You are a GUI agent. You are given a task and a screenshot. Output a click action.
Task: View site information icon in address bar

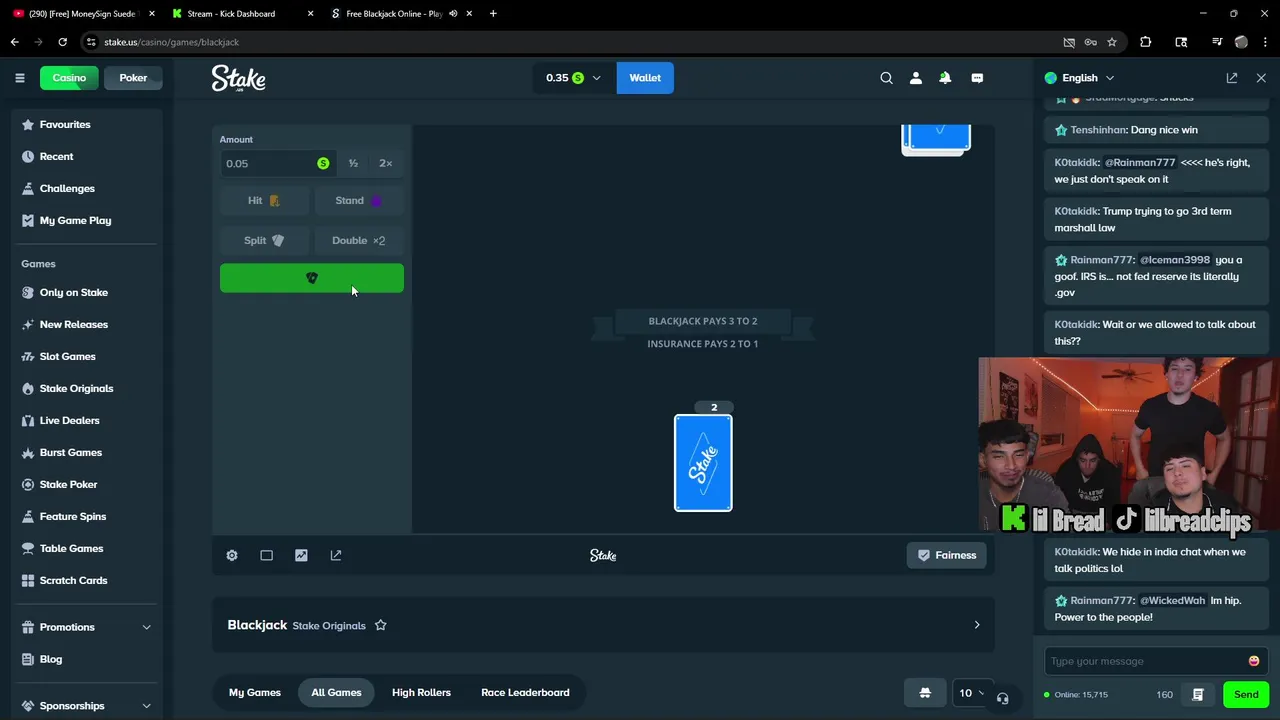91,42
